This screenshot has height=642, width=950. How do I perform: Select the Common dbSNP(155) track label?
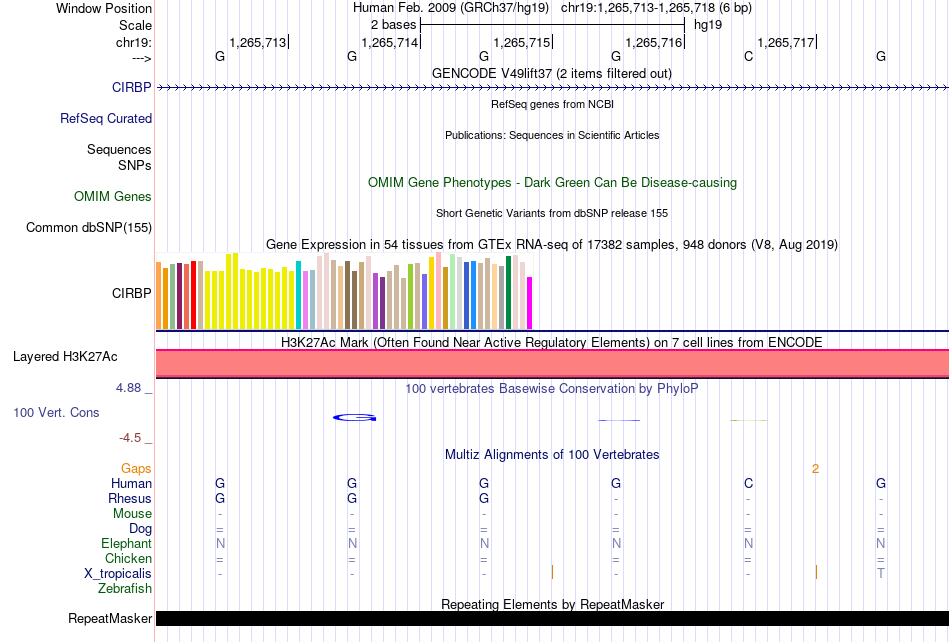(89, 227)
